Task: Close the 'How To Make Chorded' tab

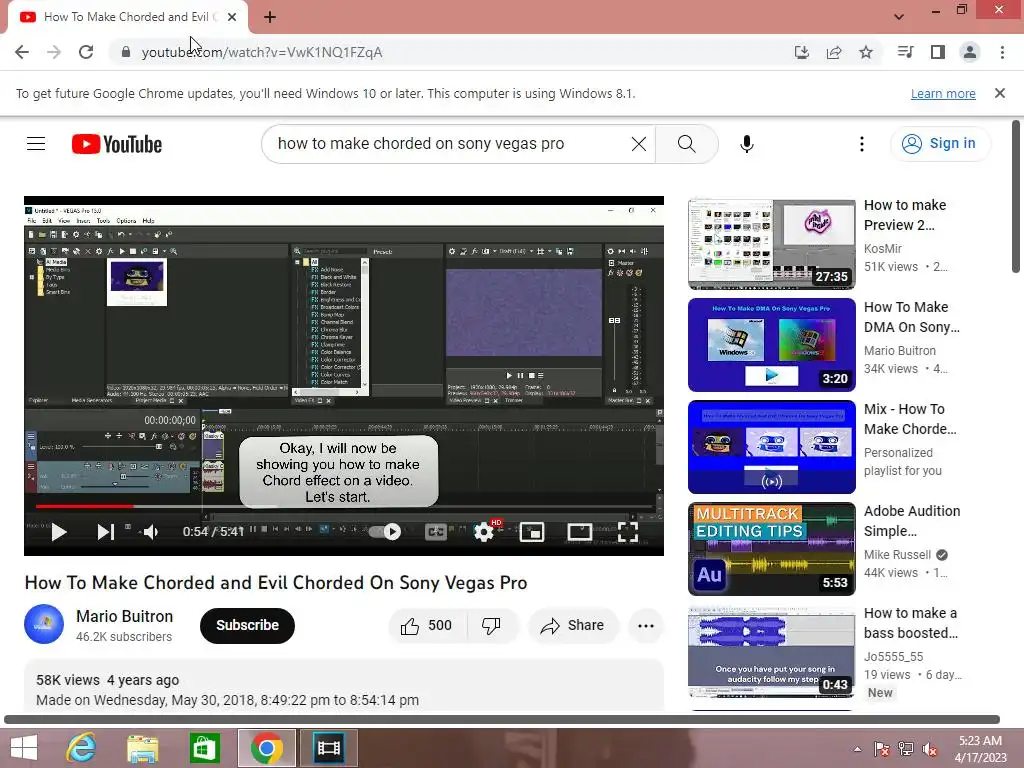Action: pyautogui.click(x=232, y=17)
